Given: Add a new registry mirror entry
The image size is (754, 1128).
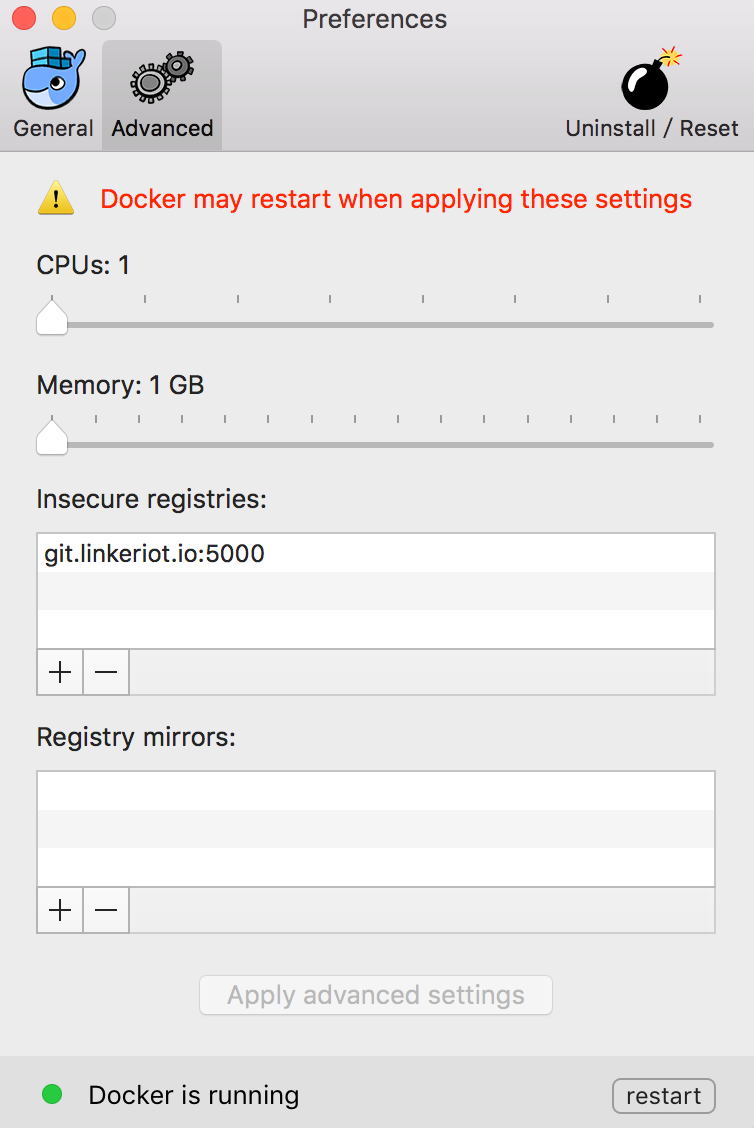Looking at the screenshot, I should 60,910.
